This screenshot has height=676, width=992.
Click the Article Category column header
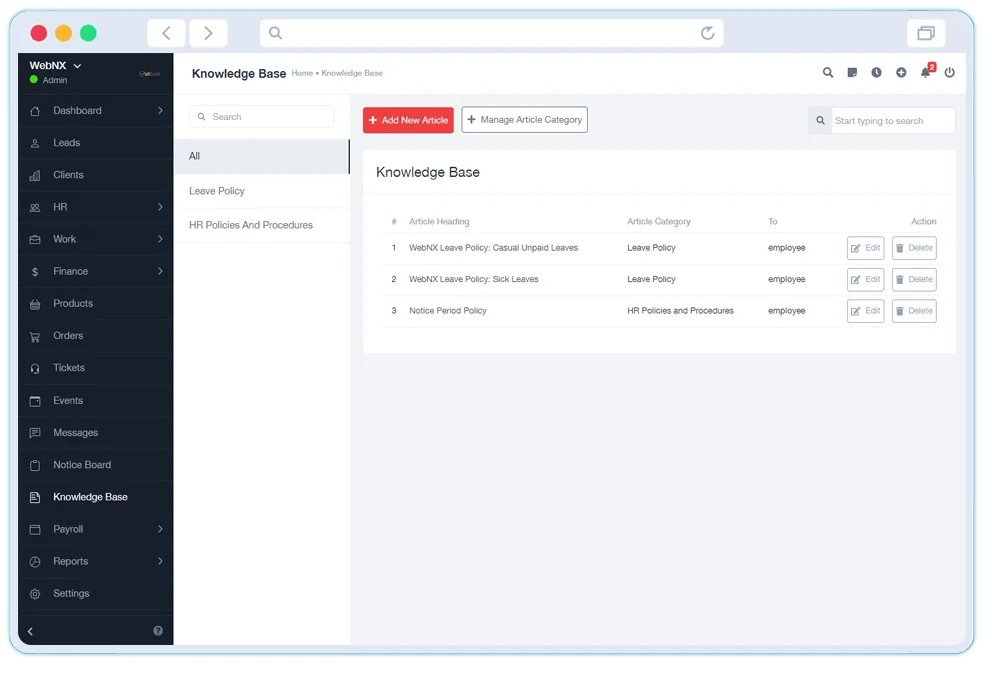point(659,222)
